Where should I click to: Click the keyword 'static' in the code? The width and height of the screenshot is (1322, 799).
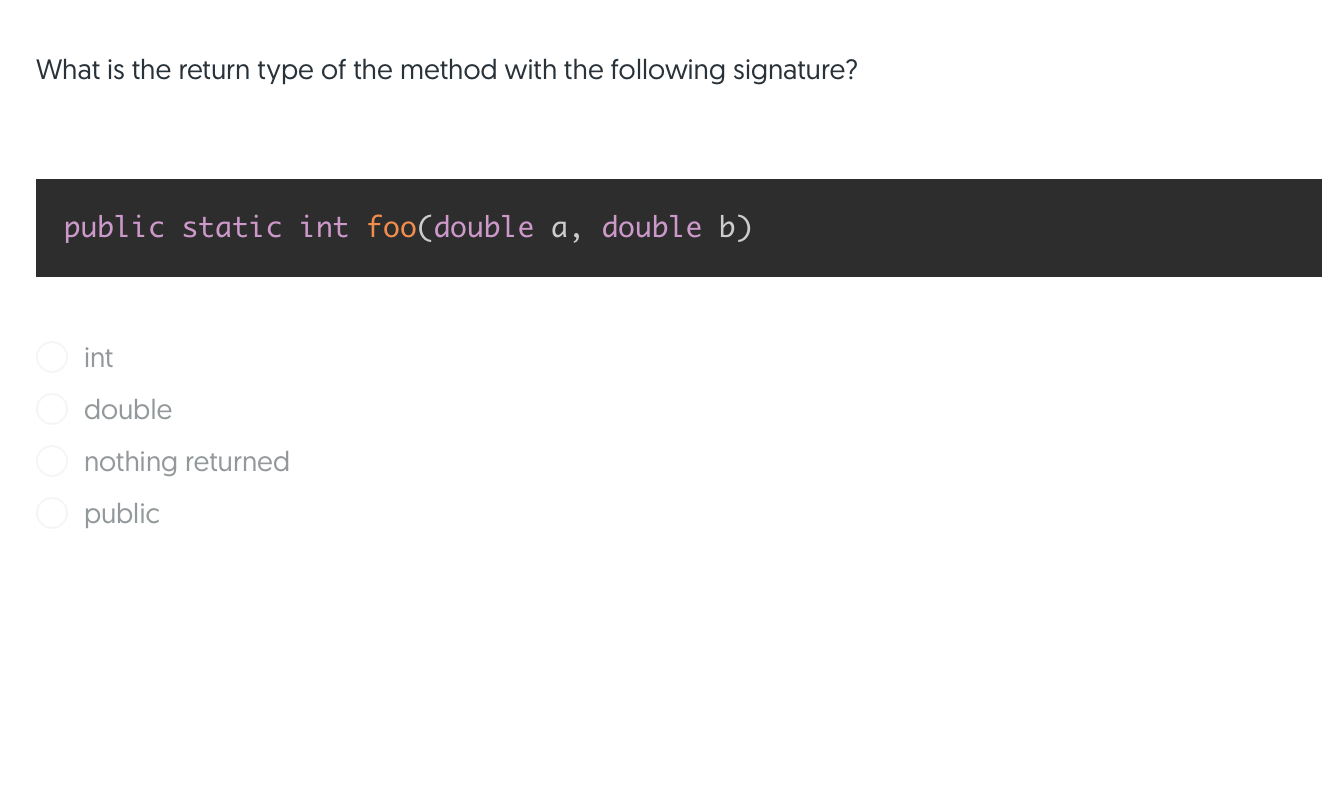(231, 227)
